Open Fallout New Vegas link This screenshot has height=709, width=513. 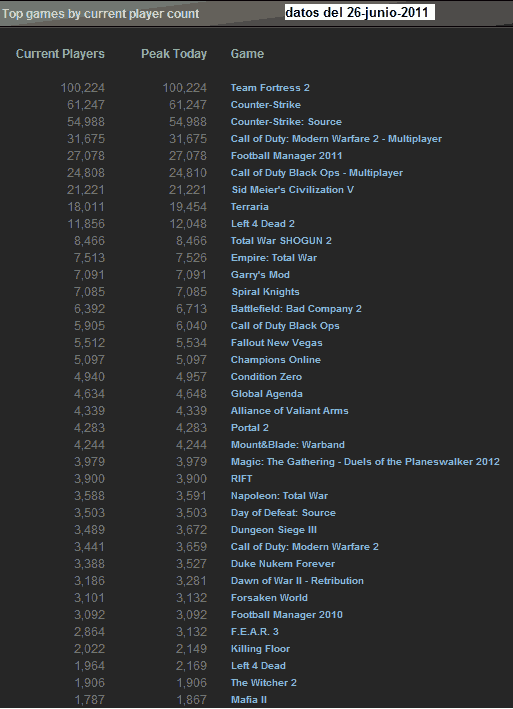[x=277, y=343]
